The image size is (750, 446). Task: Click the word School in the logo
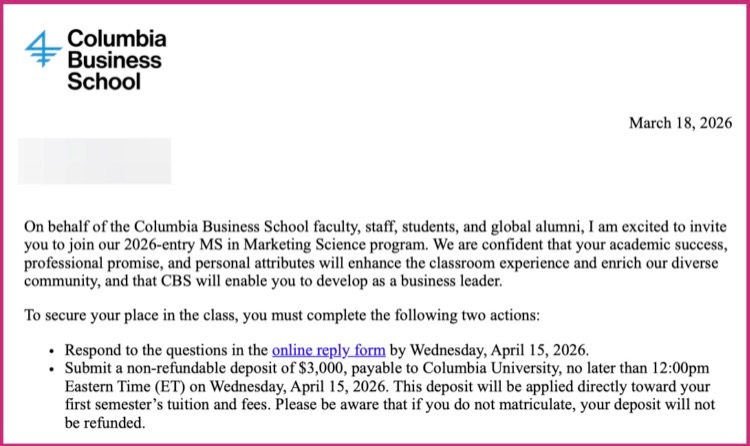click(104, 82)
